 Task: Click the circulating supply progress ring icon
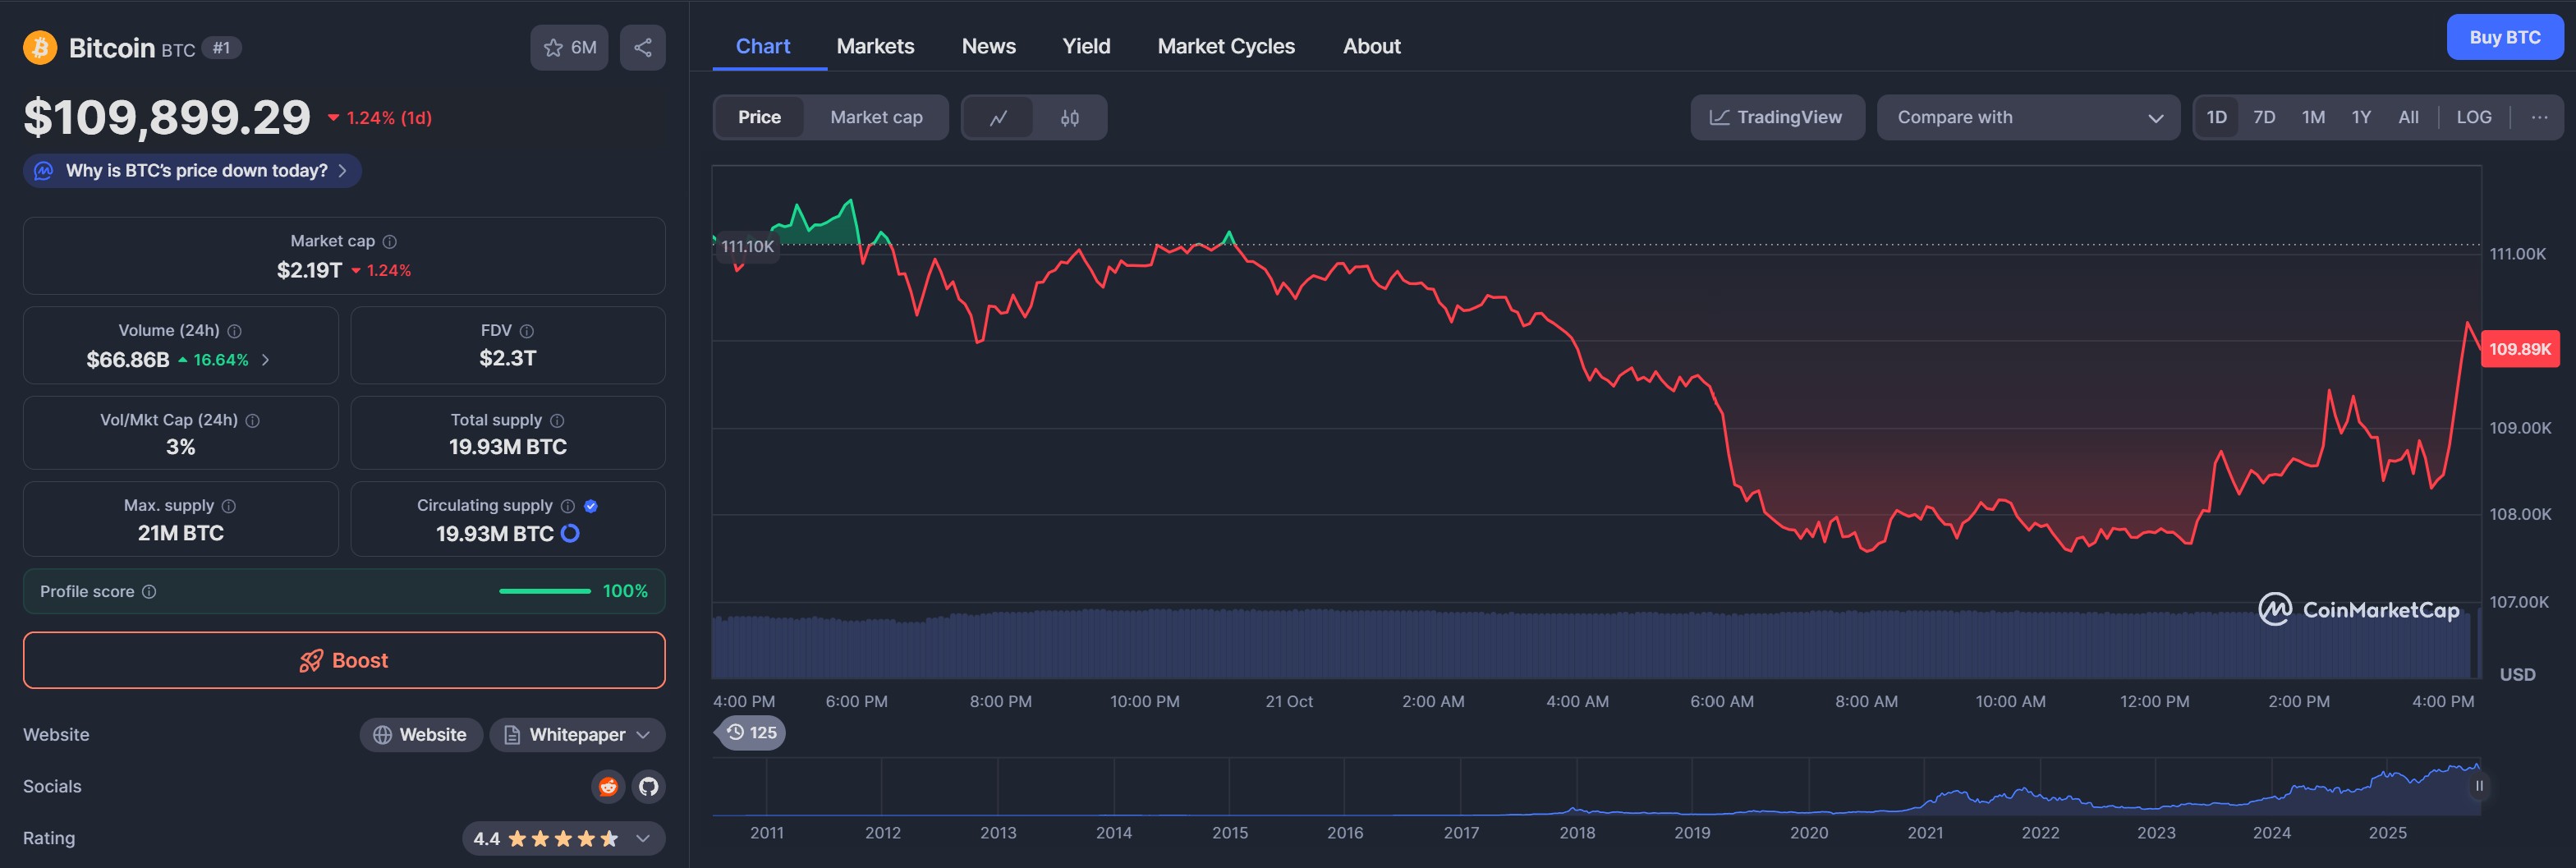(x=570, y=534)
